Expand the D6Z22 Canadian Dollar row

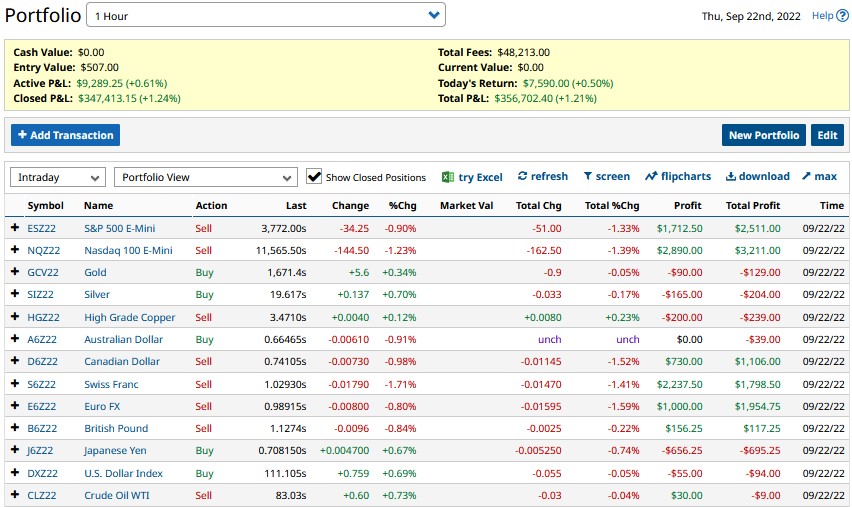point(15,361)
